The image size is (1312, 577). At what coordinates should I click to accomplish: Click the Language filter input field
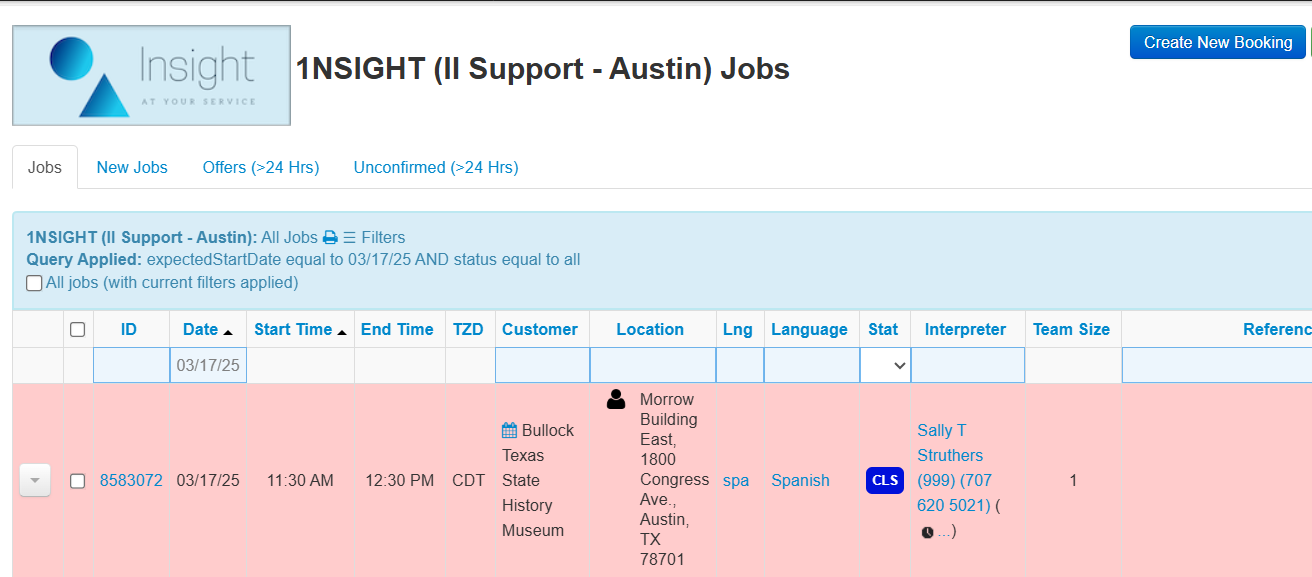click(812, 366)
